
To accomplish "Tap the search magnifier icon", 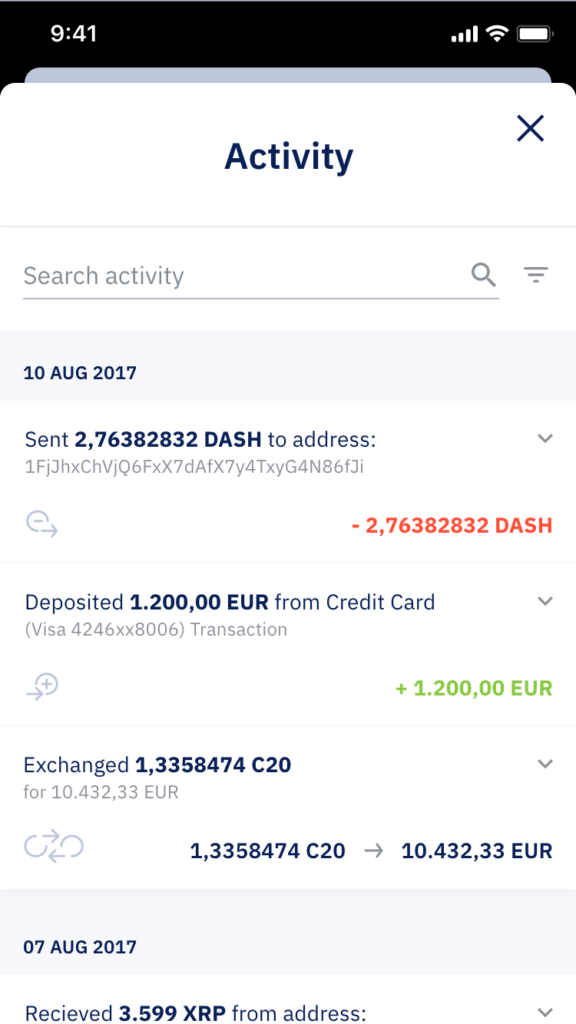I will pos(483,275).
